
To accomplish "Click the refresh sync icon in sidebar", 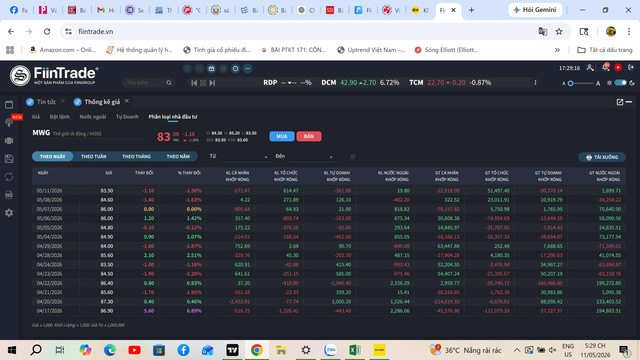I will point(9,177).
